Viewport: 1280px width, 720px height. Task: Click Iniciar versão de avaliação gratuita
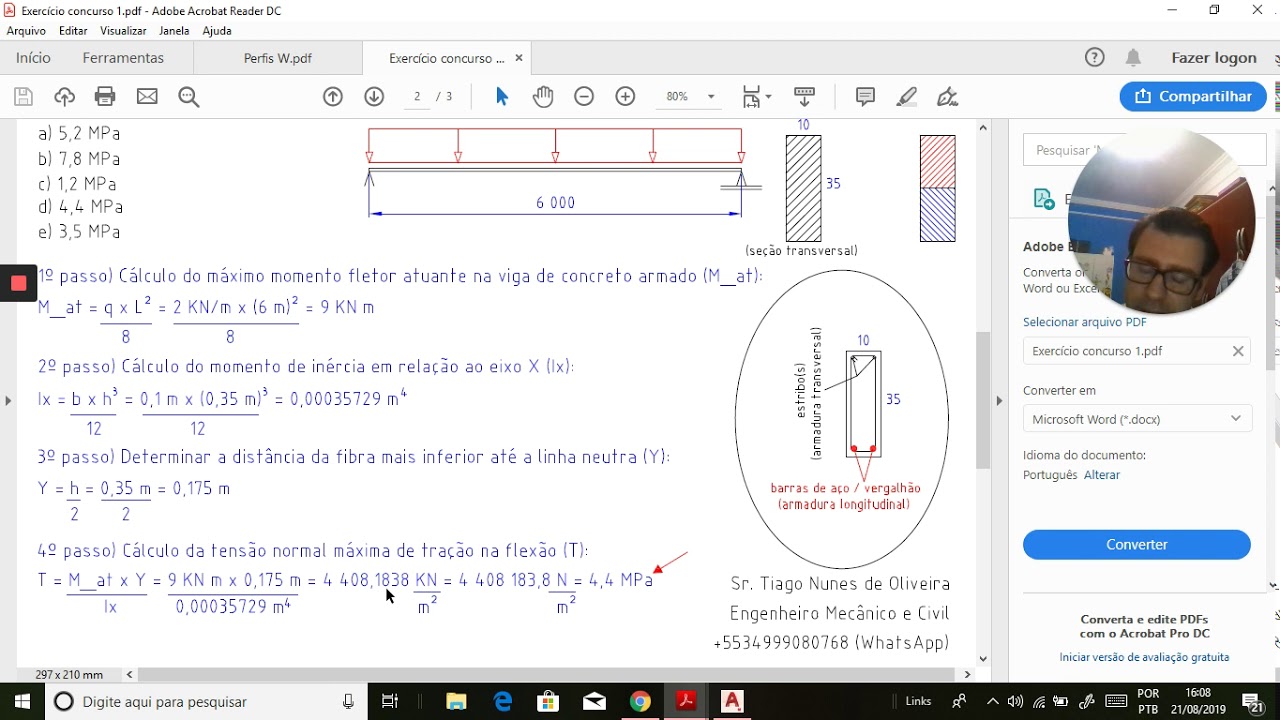tap(1144, 657)
